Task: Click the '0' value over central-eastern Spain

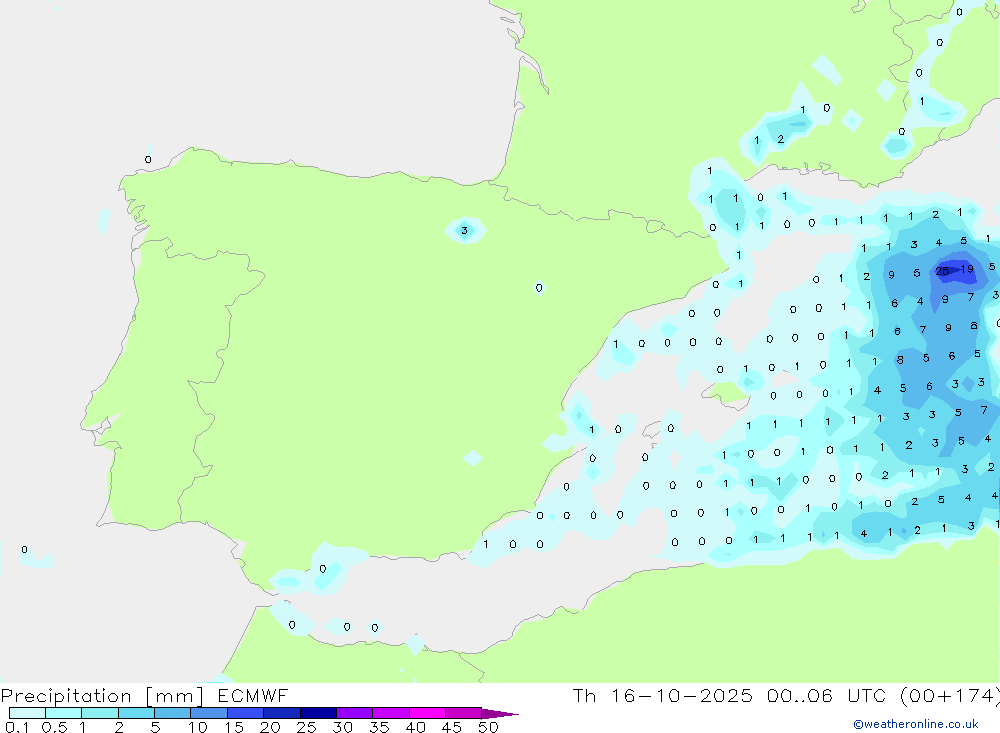Action: pyautogui.click(x=539, y=288)
